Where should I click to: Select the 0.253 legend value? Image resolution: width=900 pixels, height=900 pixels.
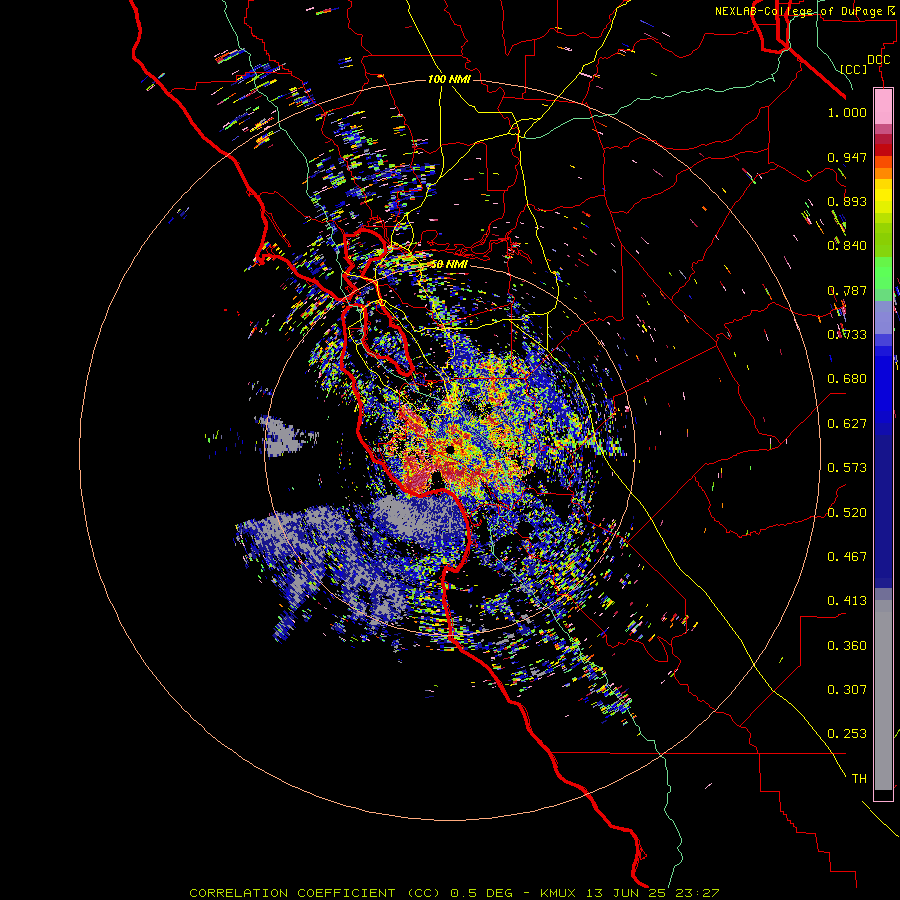click(847, 734)
